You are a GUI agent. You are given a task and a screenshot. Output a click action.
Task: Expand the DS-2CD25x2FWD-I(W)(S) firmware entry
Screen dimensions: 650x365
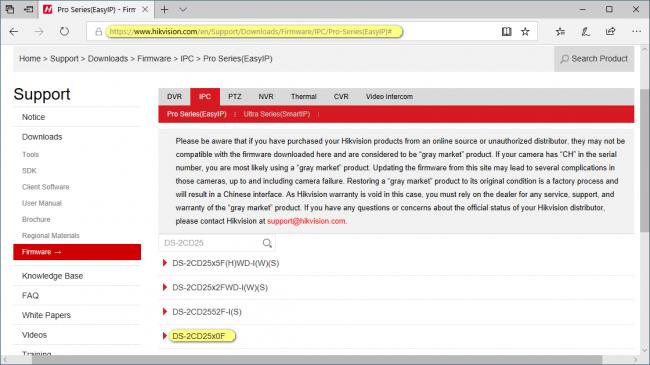(220, 287)
